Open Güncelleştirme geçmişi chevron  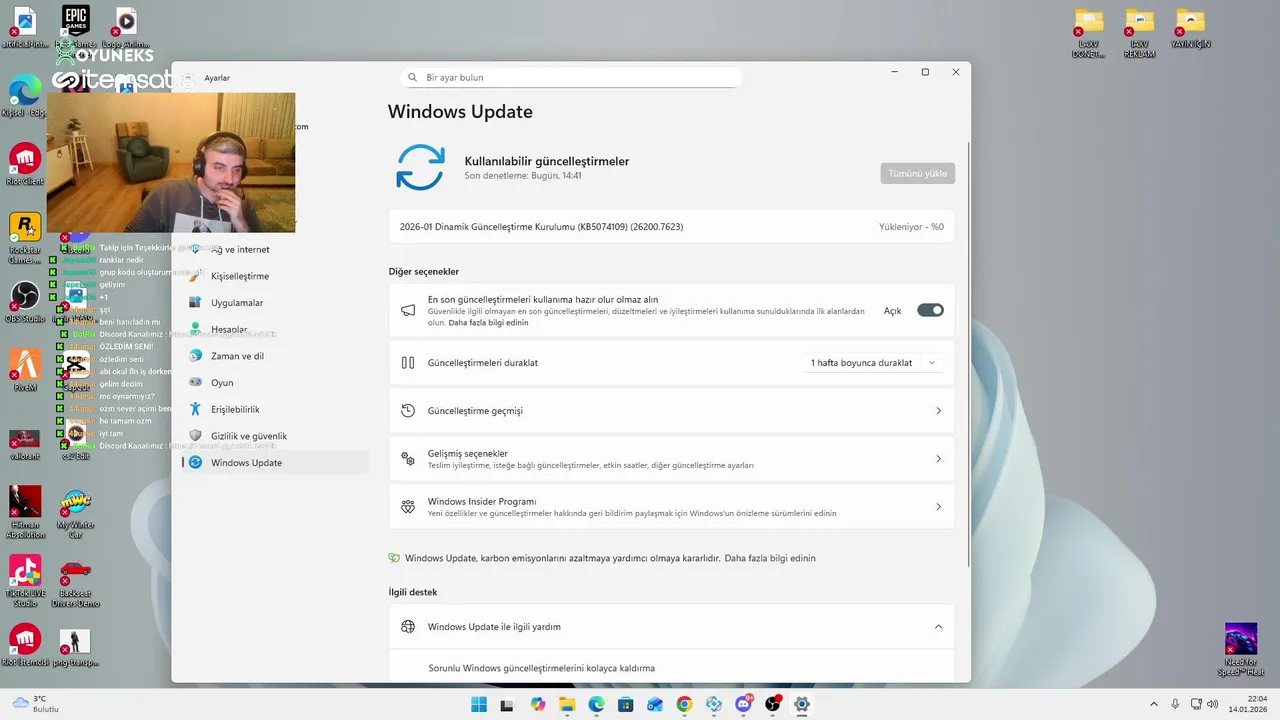(x=938, y=411)
